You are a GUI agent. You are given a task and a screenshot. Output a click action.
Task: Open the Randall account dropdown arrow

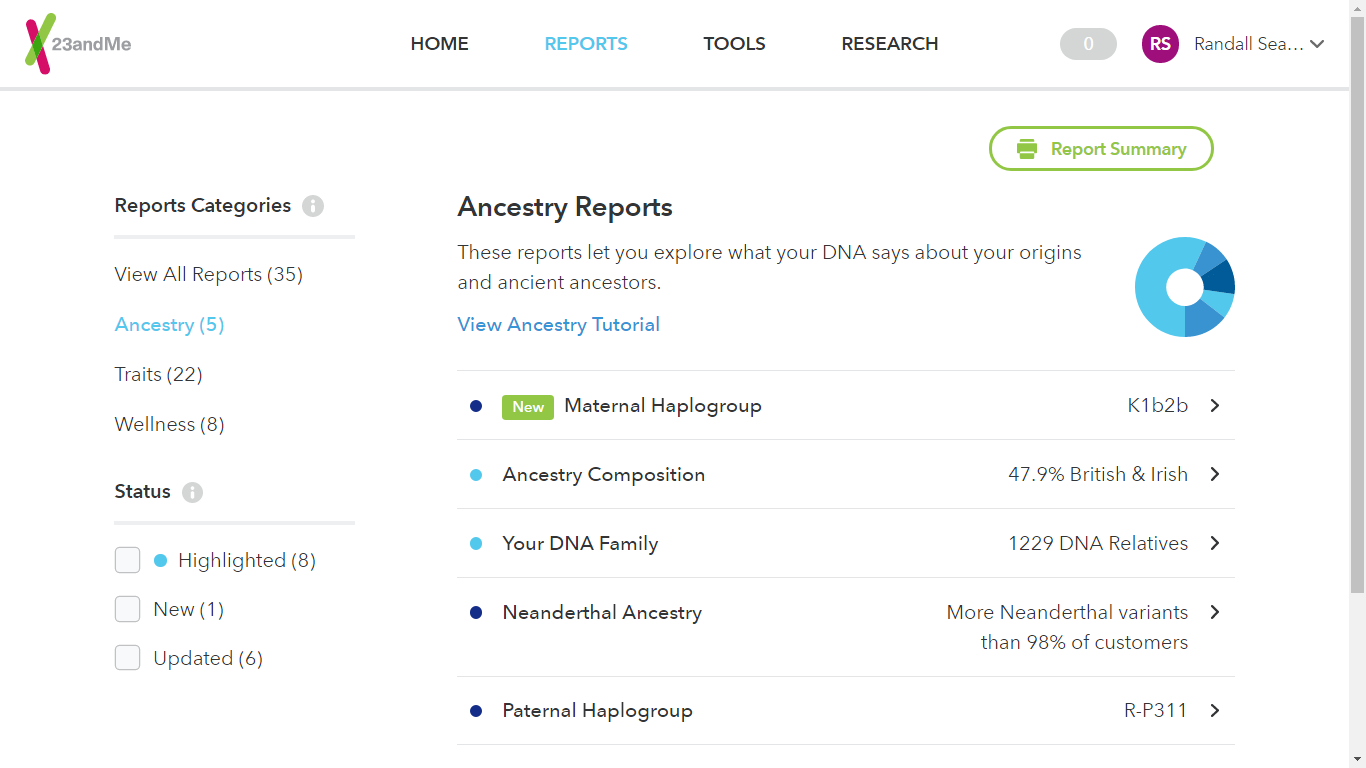[x=1317, y=44]
